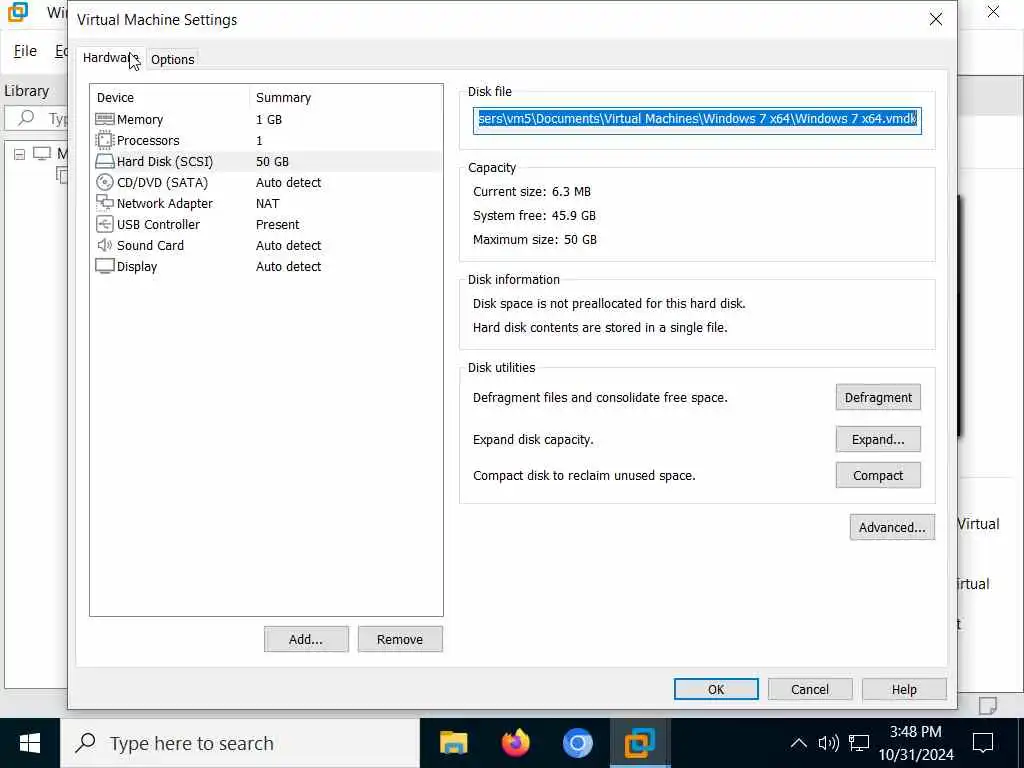Click the 50 GB hard disk summary
The height and width of the screenshot is (768, 1024).
pos(272,161)
